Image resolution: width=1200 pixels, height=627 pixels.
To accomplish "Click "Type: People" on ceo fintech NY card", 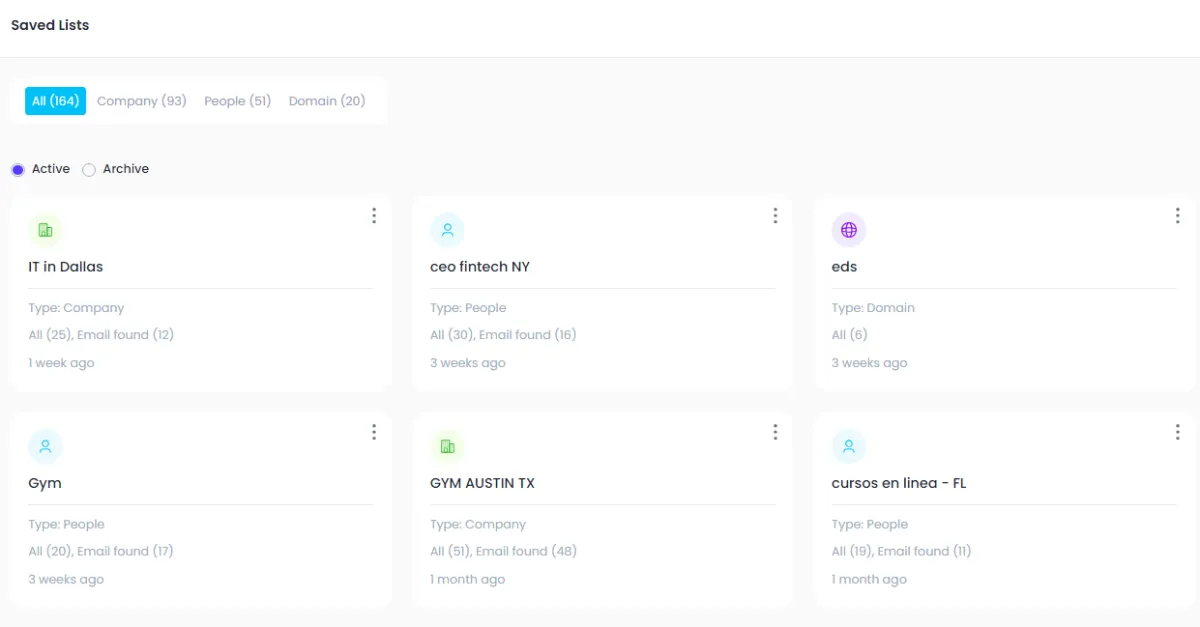I will point(468,308).
